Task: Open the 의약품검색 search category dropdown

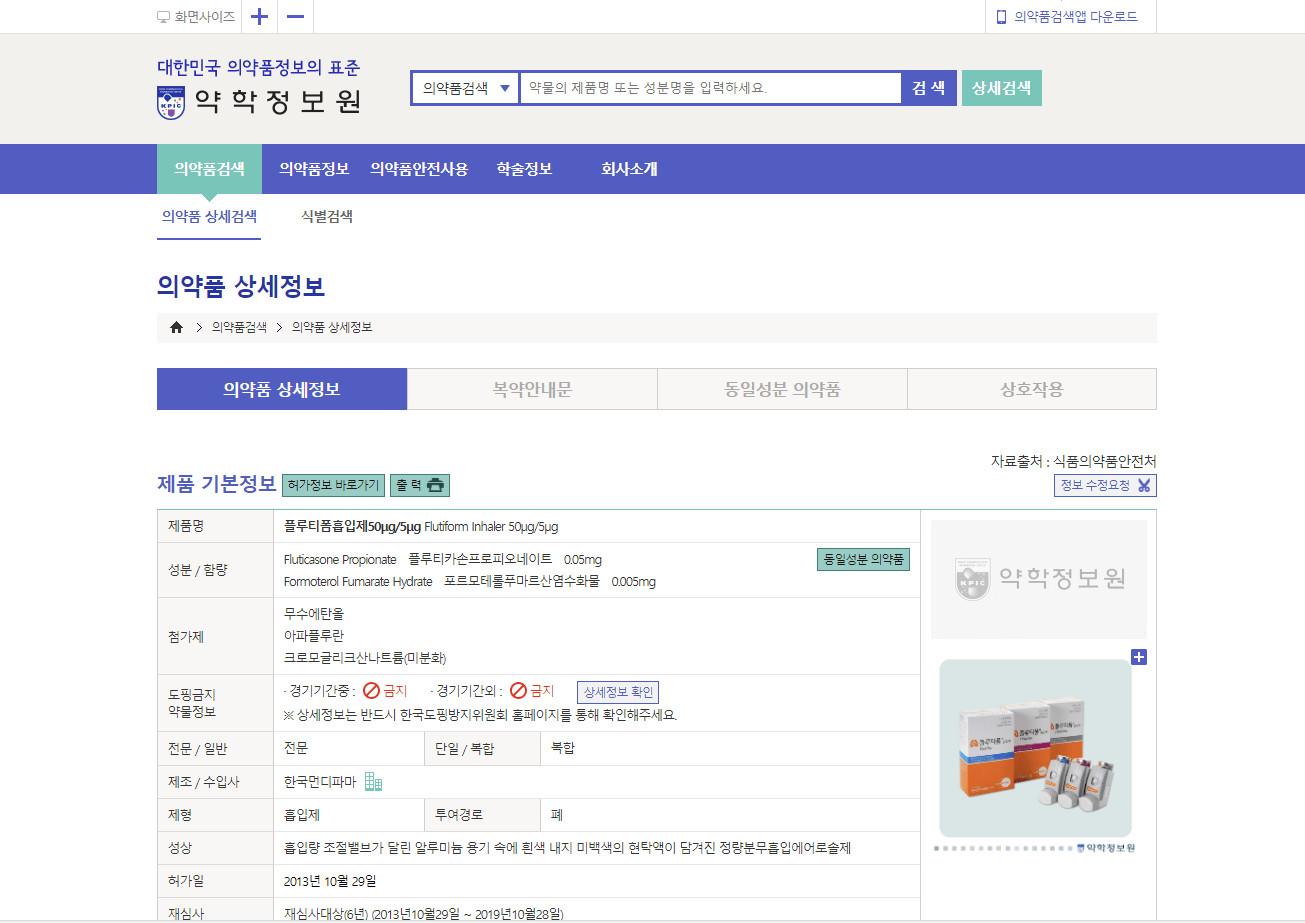Action: tap(464, 87)
